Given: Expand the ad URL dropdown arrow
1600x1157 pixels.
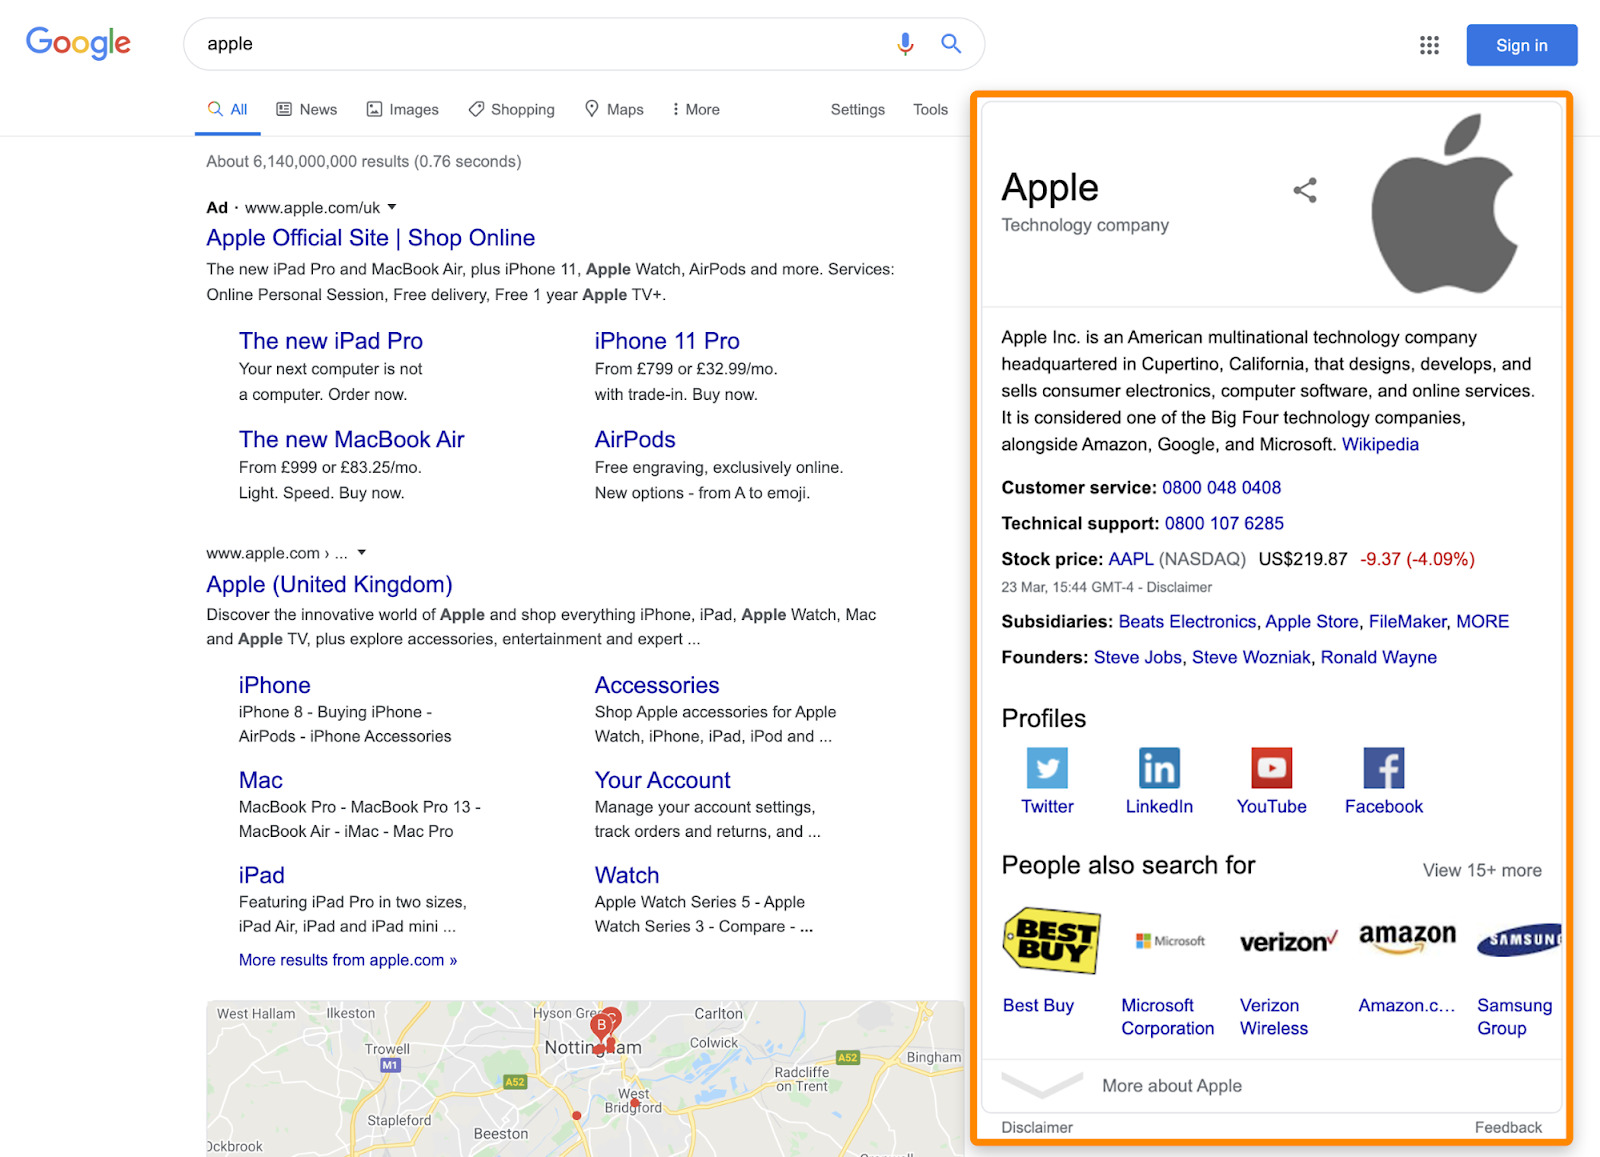Looking at the screenshot, I should coord(391,207).
